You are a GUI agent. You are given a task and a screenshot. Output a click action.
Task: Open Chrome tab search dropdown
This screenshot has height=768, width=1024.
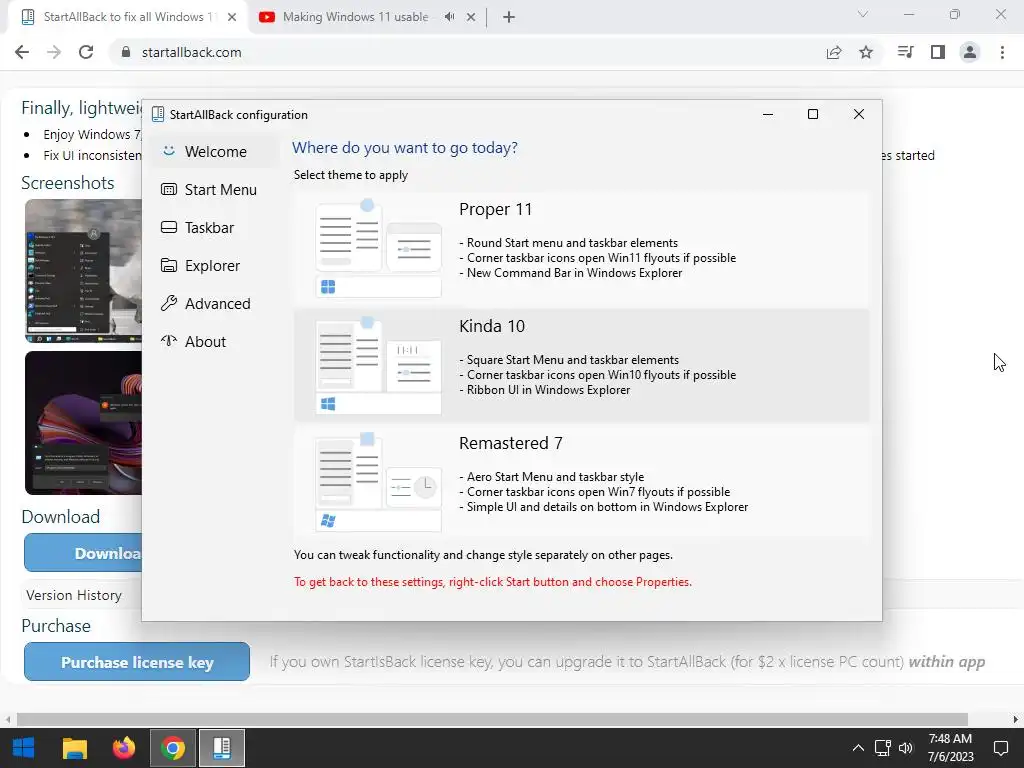coord(863,14)
